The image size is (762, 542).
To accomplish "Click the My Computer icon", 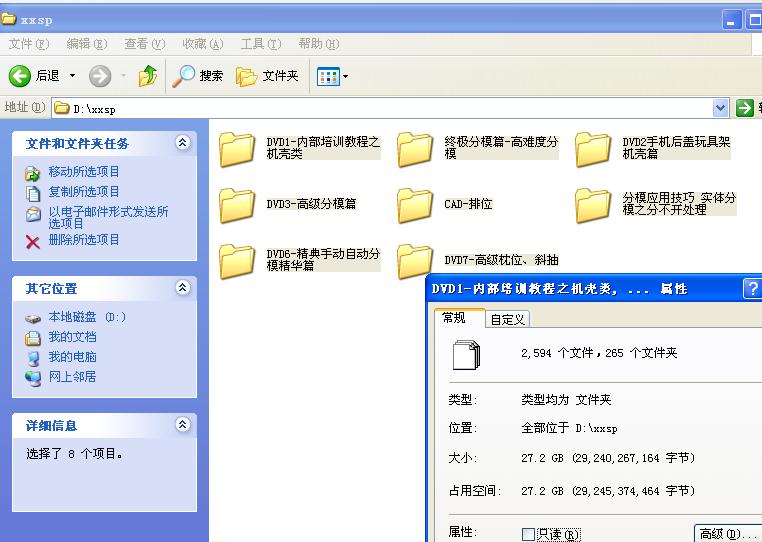I will click(x=33, y=358).
